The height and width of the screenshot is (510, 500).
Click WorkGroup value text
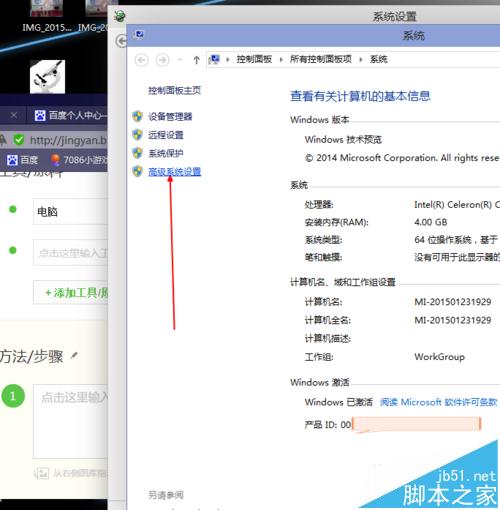439,357
